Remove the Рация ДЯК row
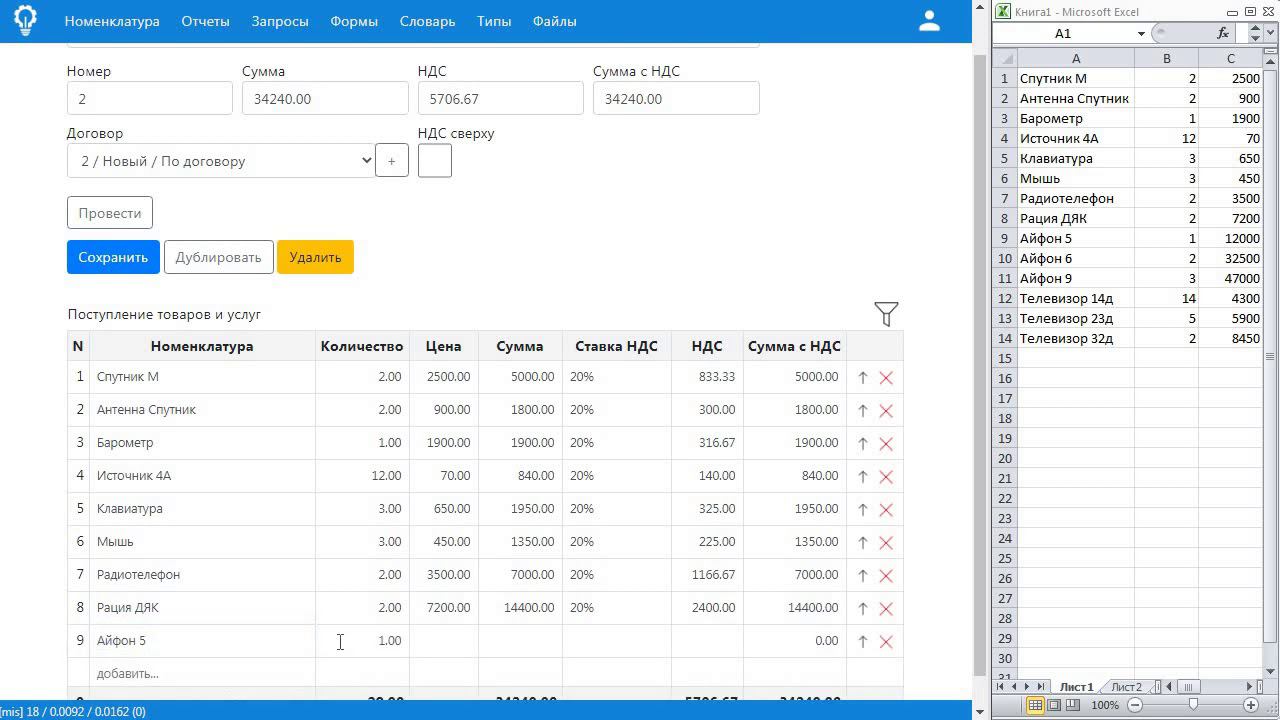Viewport: 1280px width, 720px height. 886,609
